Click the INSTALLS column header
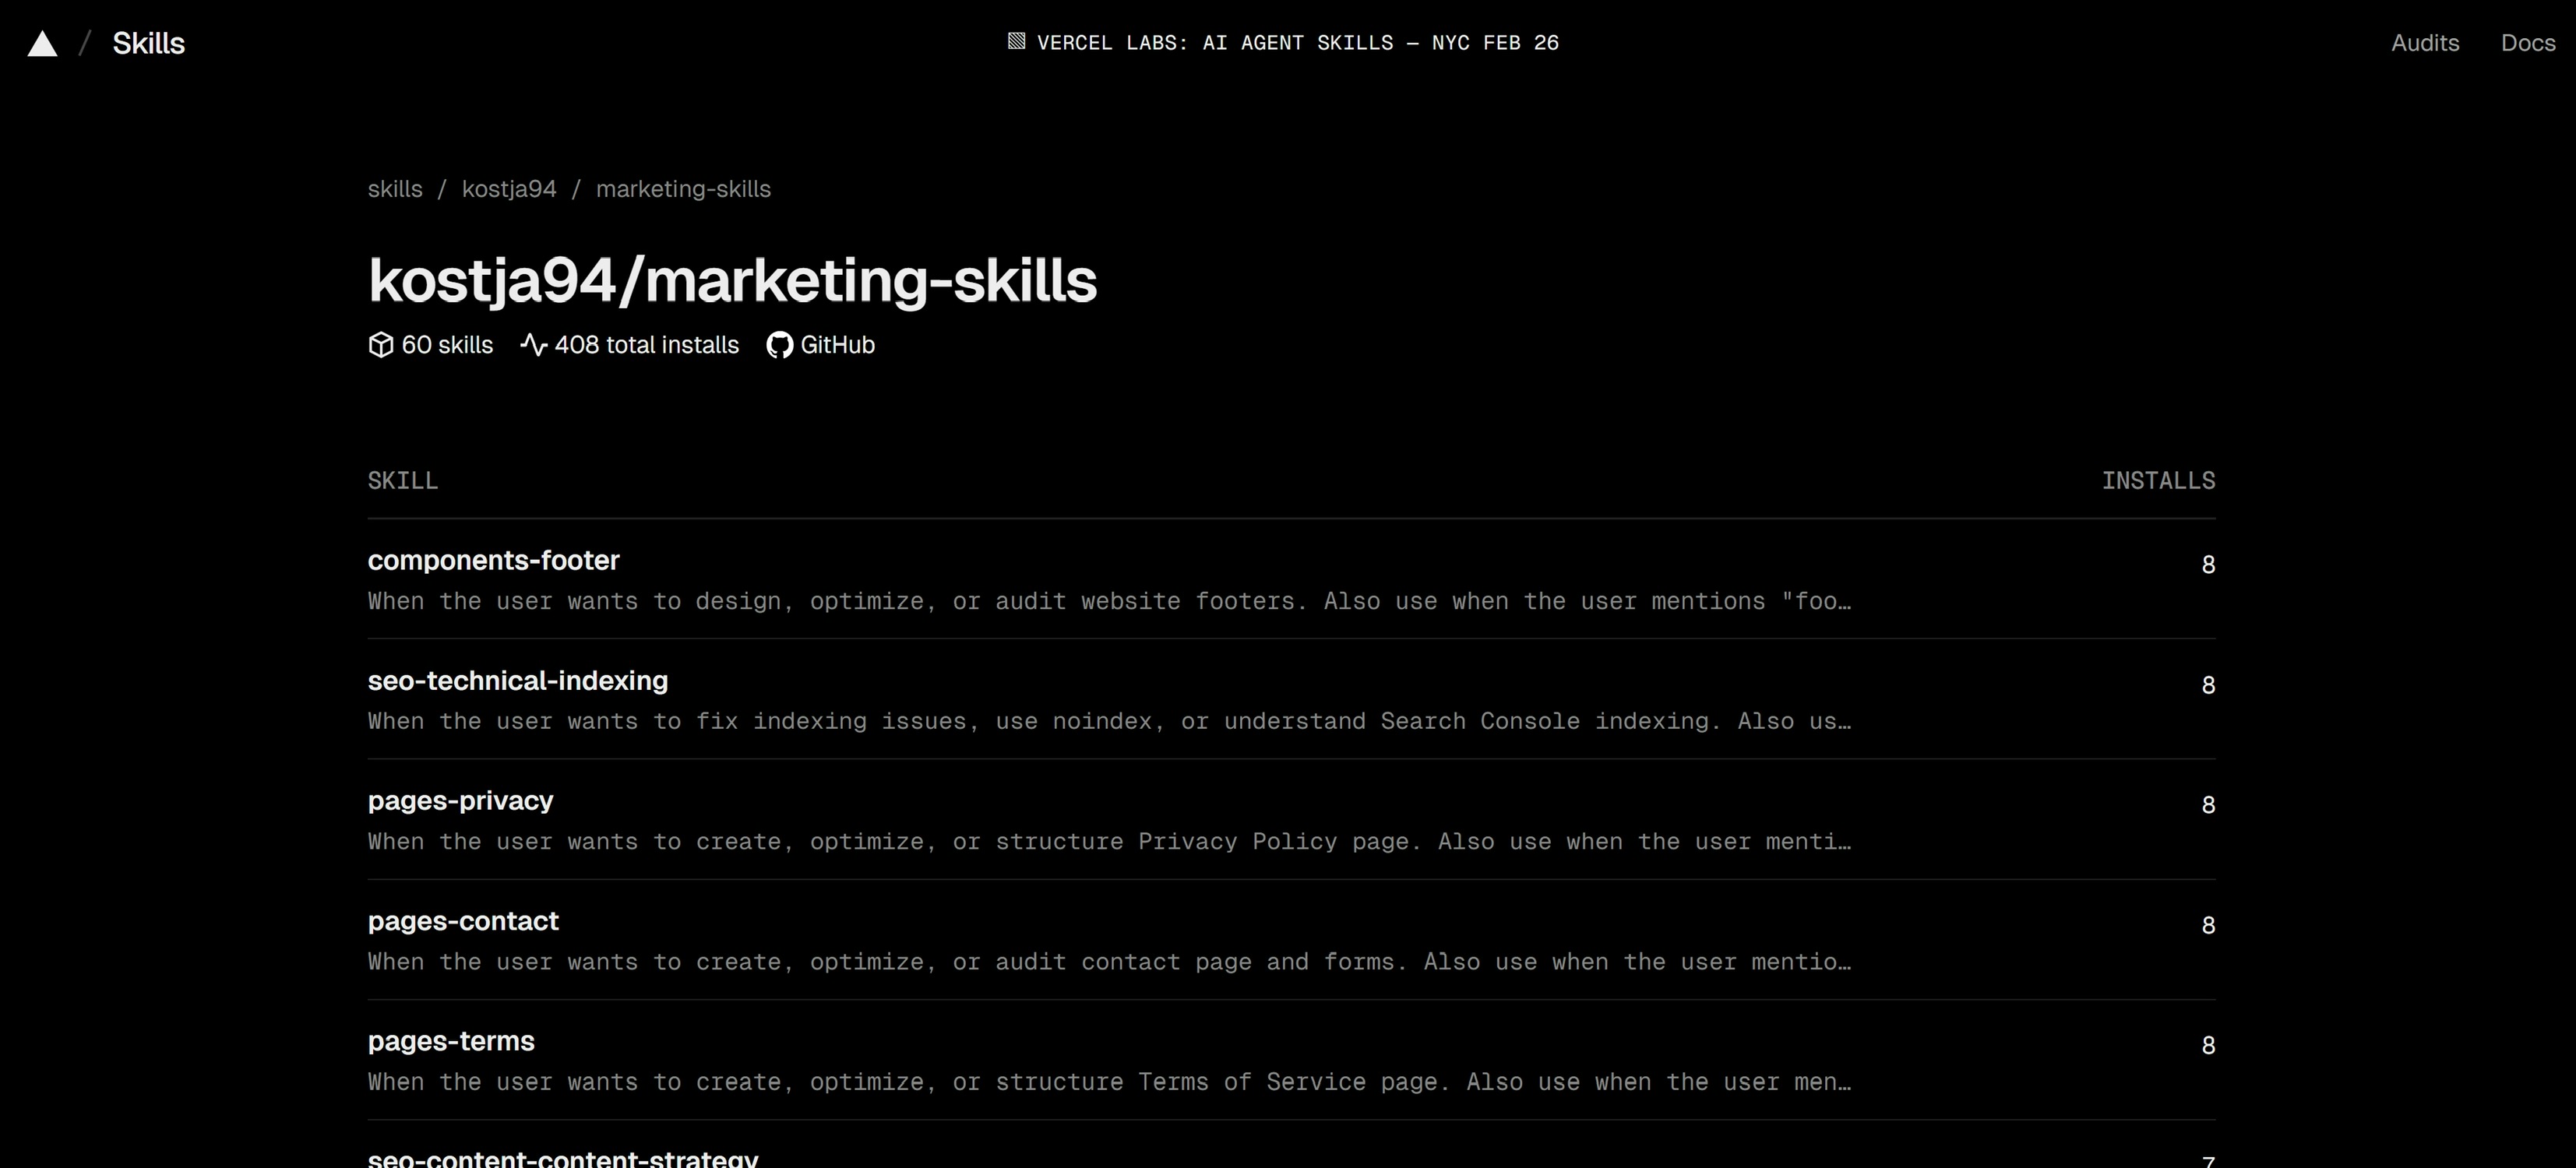This screenshot has width=2576, height=1168. (x=2157, y=481)
